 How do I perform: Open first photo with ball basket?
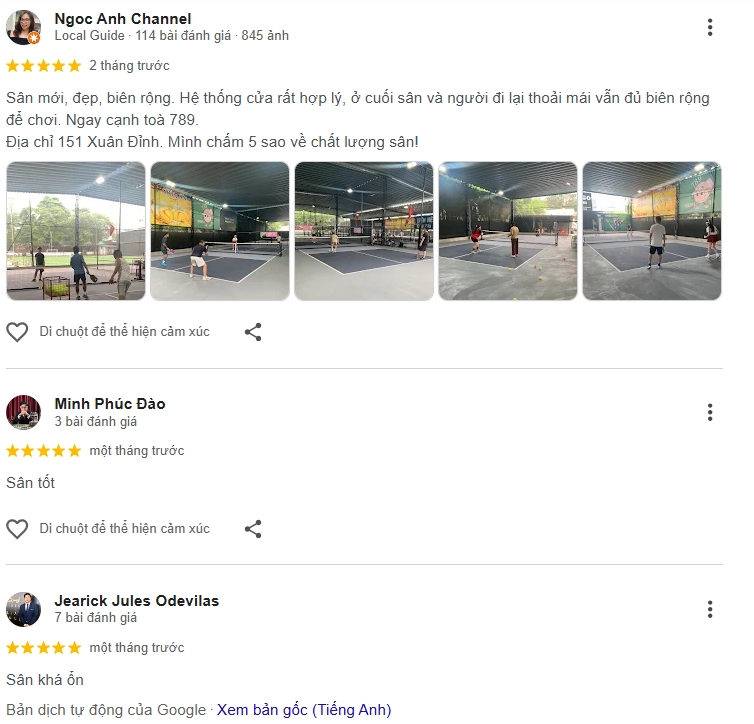click(75, 231)
